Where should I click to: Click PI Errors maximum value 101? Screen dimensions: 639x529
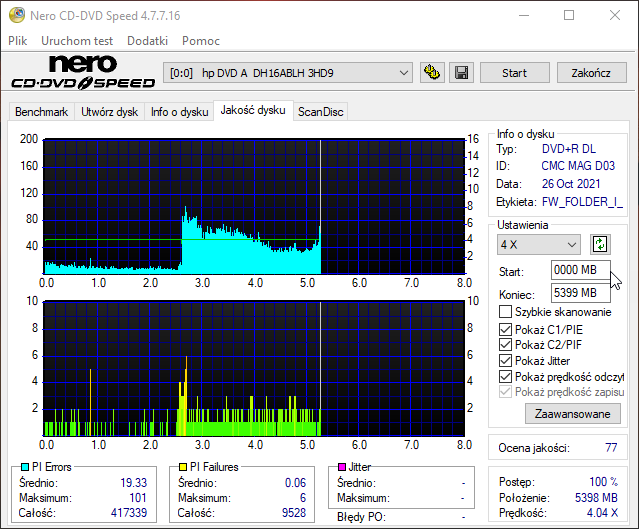[138, 498]
